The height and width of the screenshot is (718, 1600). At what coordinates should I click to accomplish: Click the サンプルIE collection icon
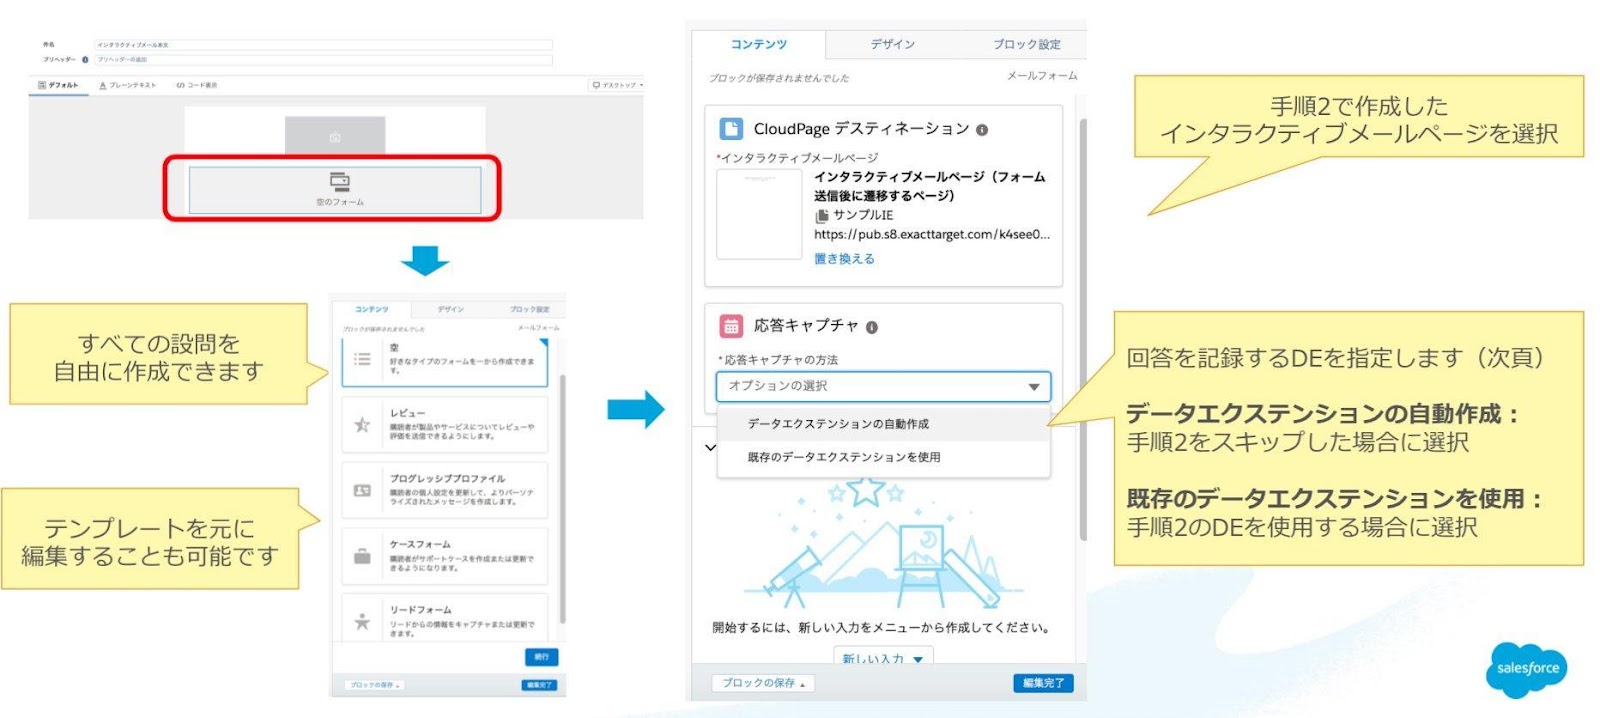tap(822, 215)
